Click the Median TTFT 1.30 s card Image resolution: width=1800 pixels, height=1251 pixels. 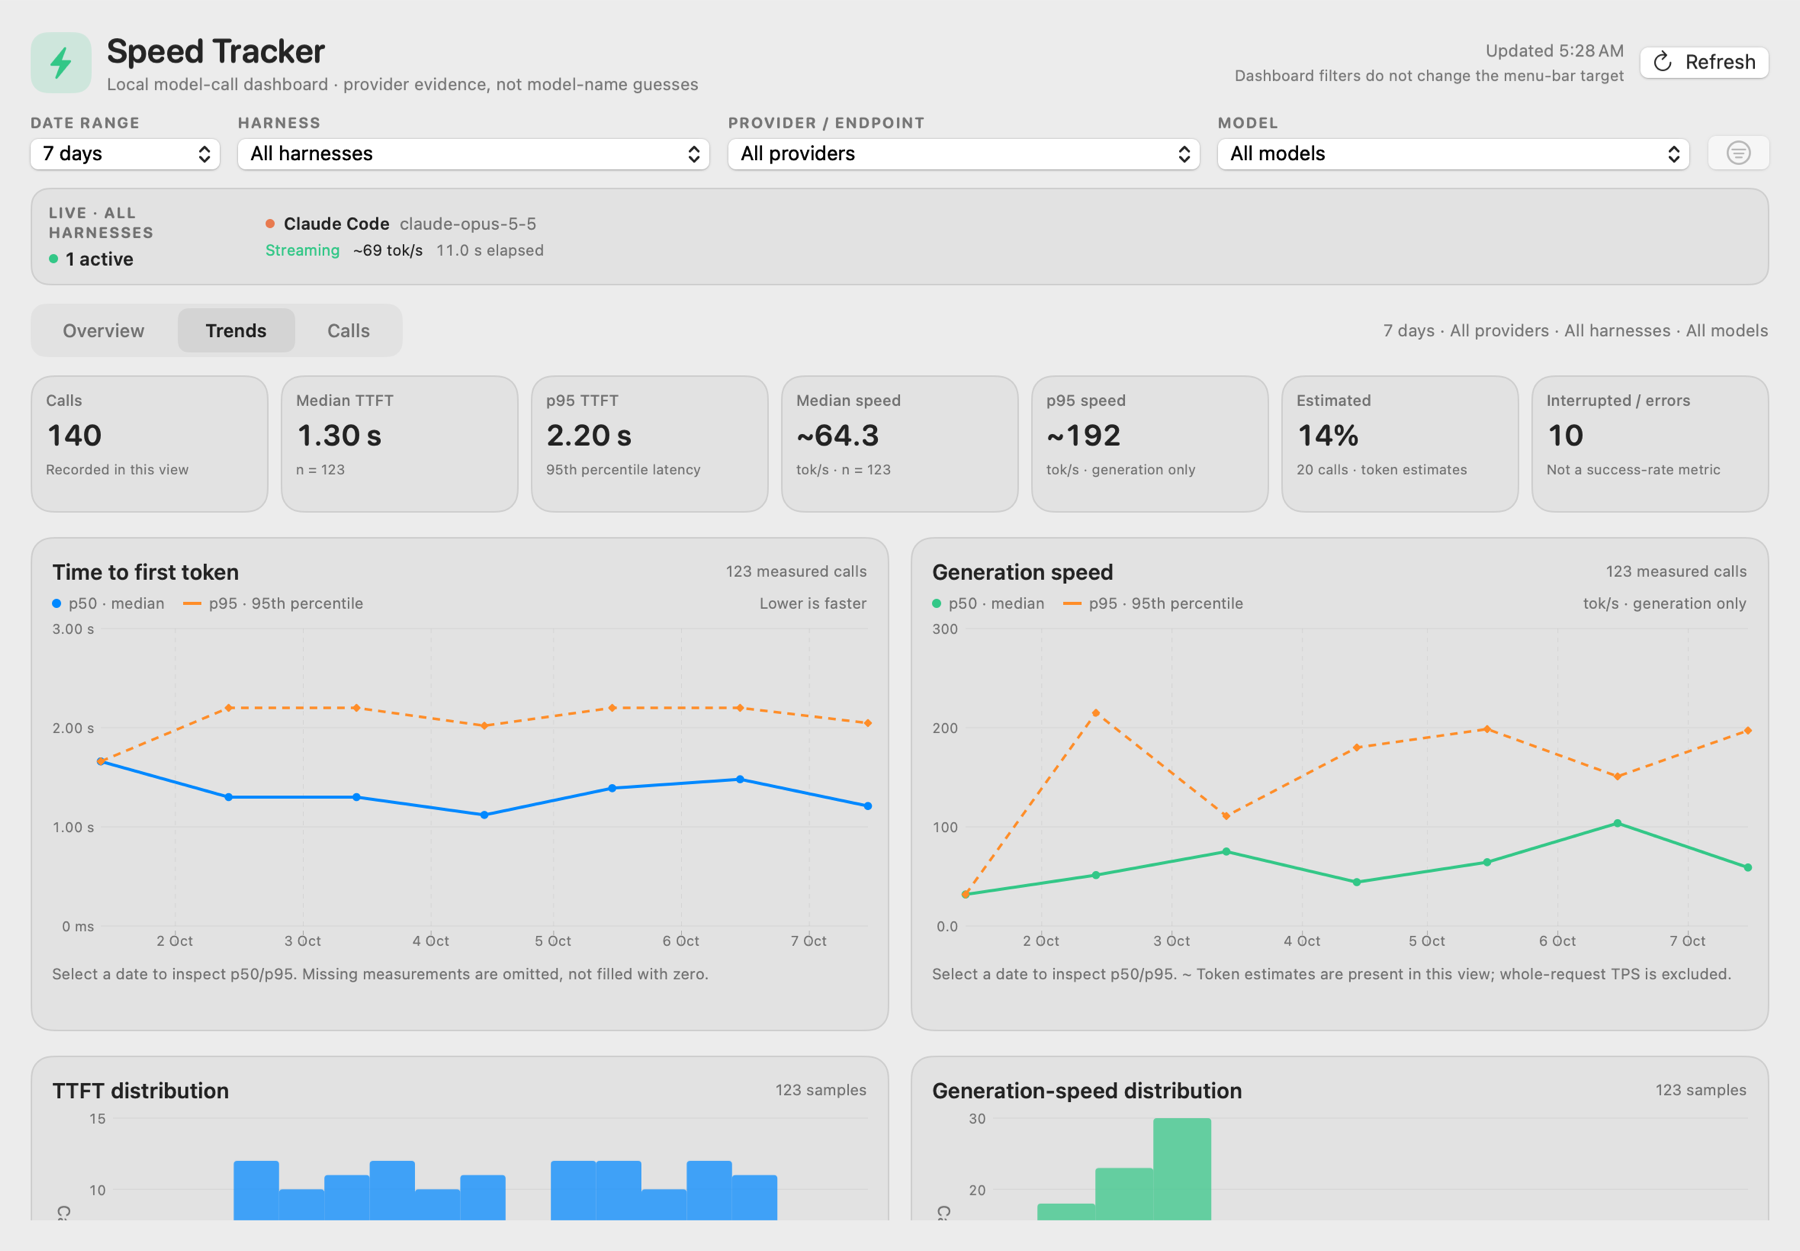(399, 444)
